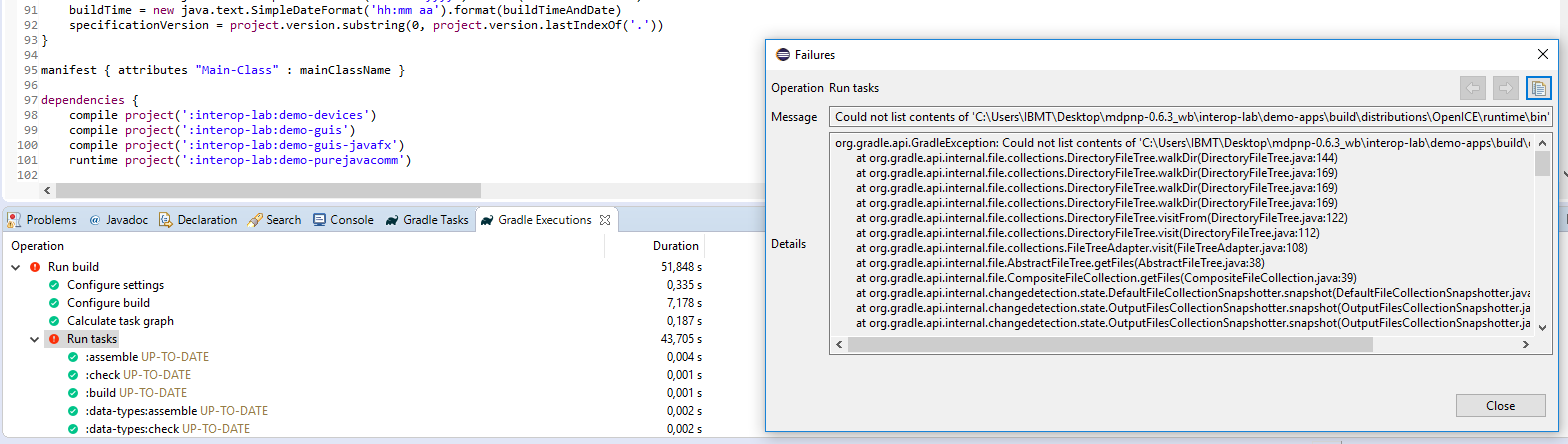Image resolution: width=1568 pixels, height=444 pixels.
Task: Click the Details horizontal scrollbar right arrow
Action: (1526, 344)
